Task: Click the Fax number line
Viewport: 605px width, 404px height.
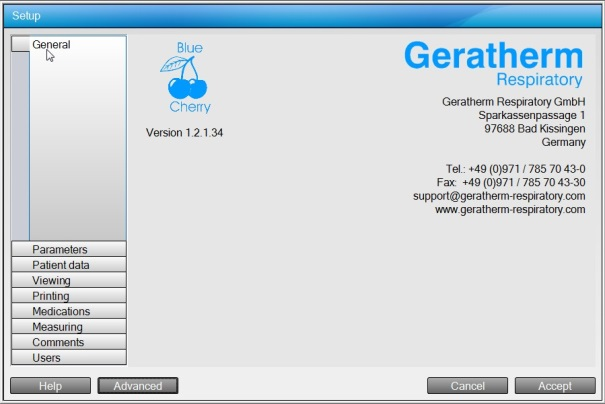Action: click(x=511, y=182)
